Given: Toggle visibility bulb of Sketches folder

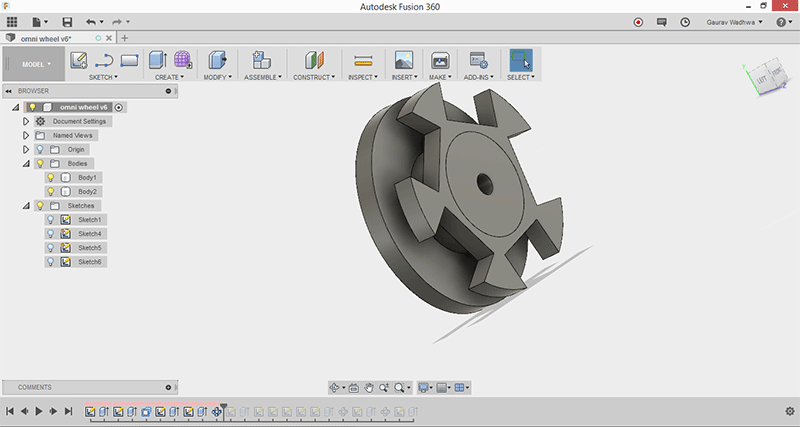Looking at the screenshot, I should point(40,206).
